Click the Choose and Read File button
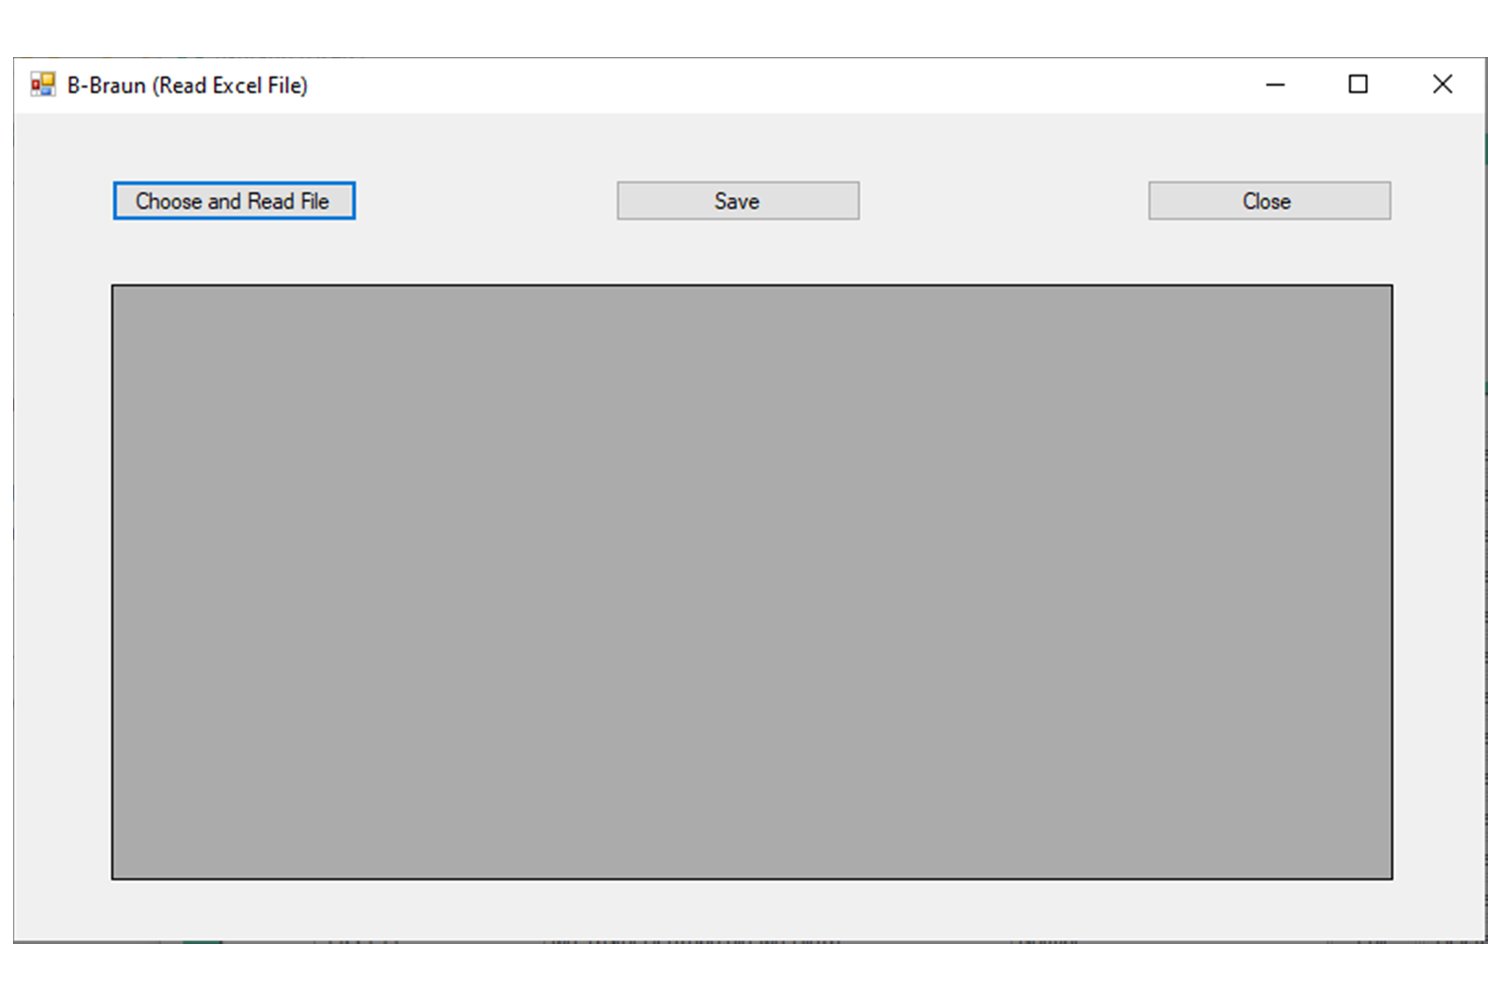The height and width of the screenshot is (1000, 1500). point(234,201)
